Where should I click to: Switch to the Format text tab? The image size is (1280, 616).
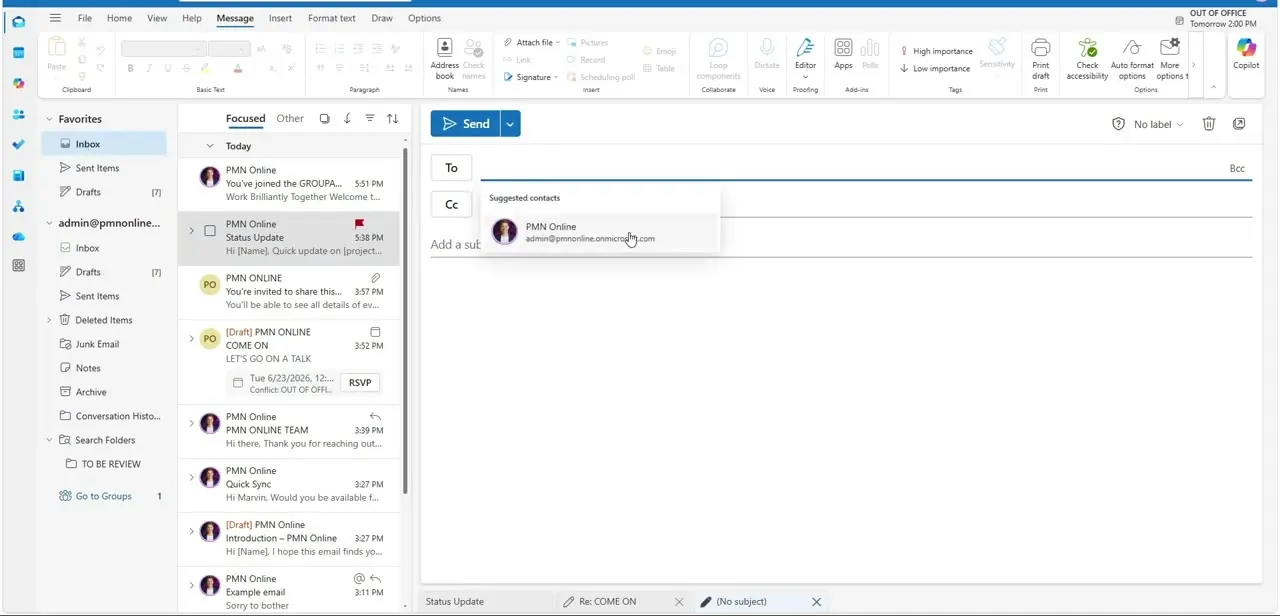pos(331,18)
